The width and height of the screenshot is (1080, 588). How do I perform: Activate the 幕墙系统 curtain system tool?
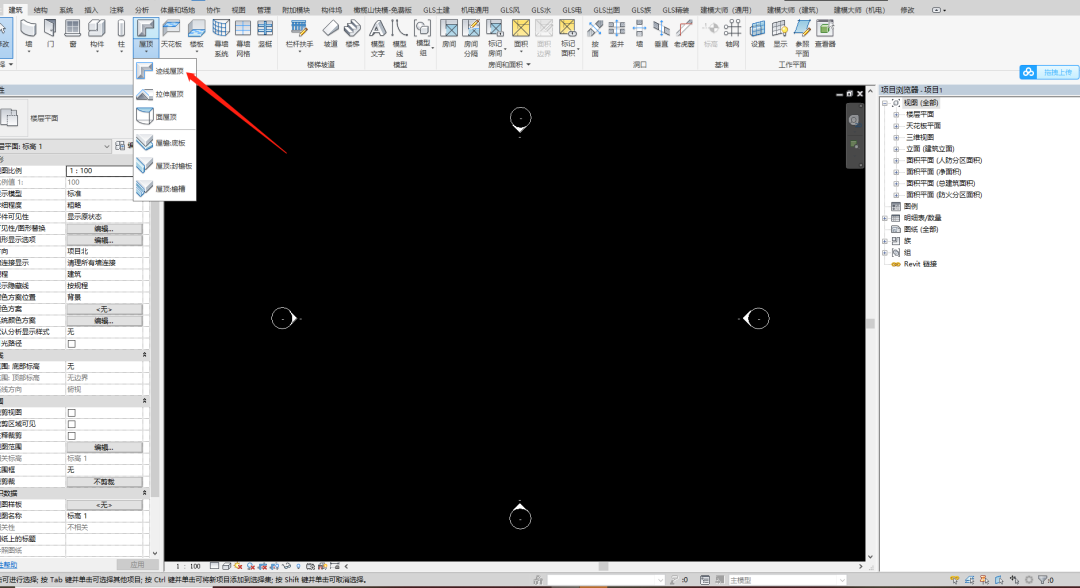pyautogui.click(x=221, y=38)
